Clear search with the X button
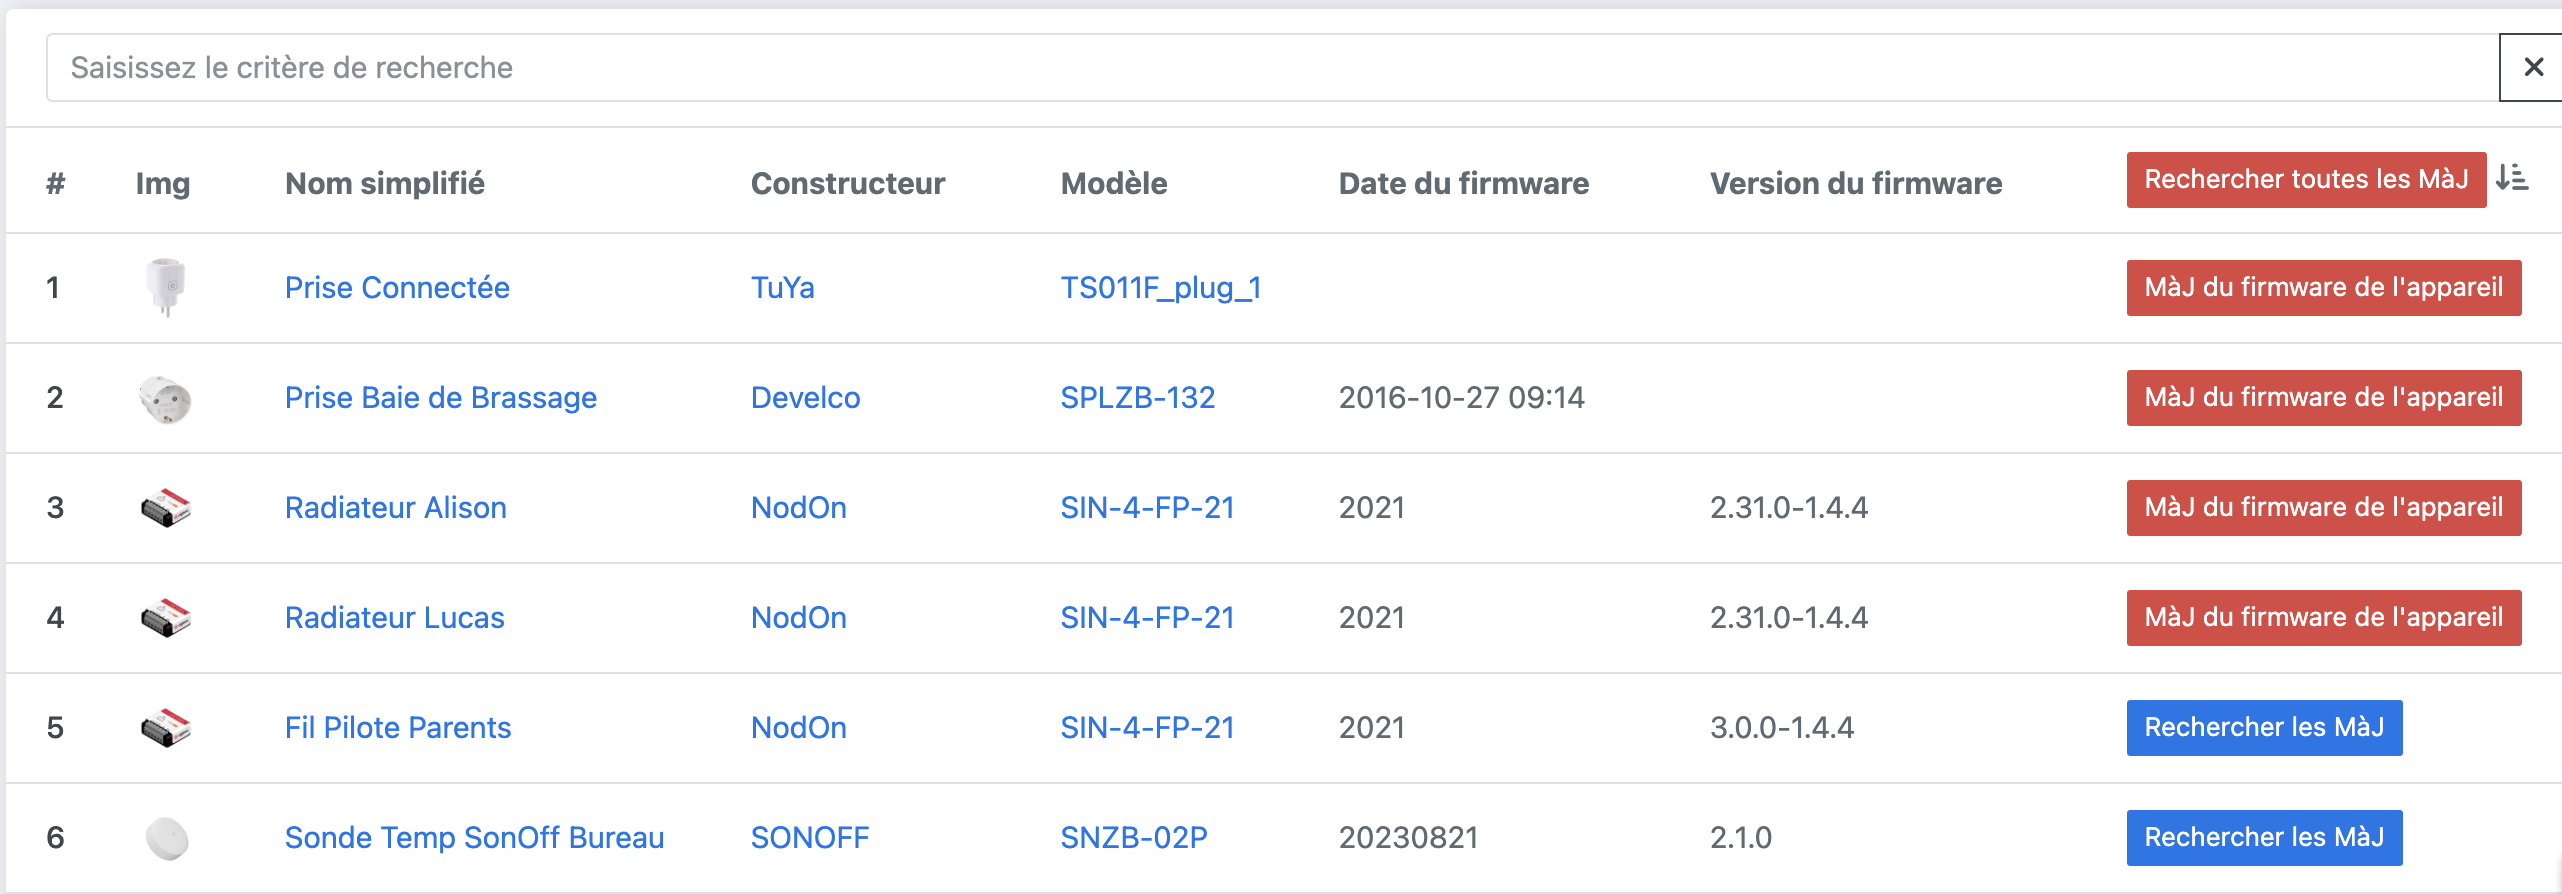 [x=2532, y=67]
